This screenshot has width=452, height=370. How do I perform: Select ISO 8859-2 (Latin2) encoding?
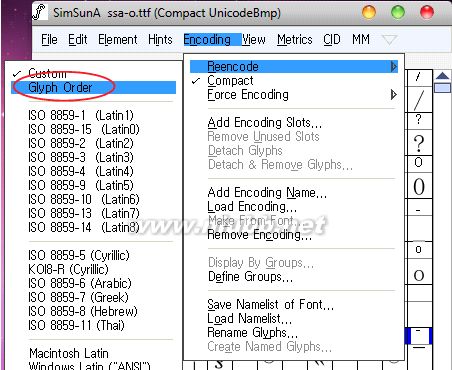pos(81,144)
